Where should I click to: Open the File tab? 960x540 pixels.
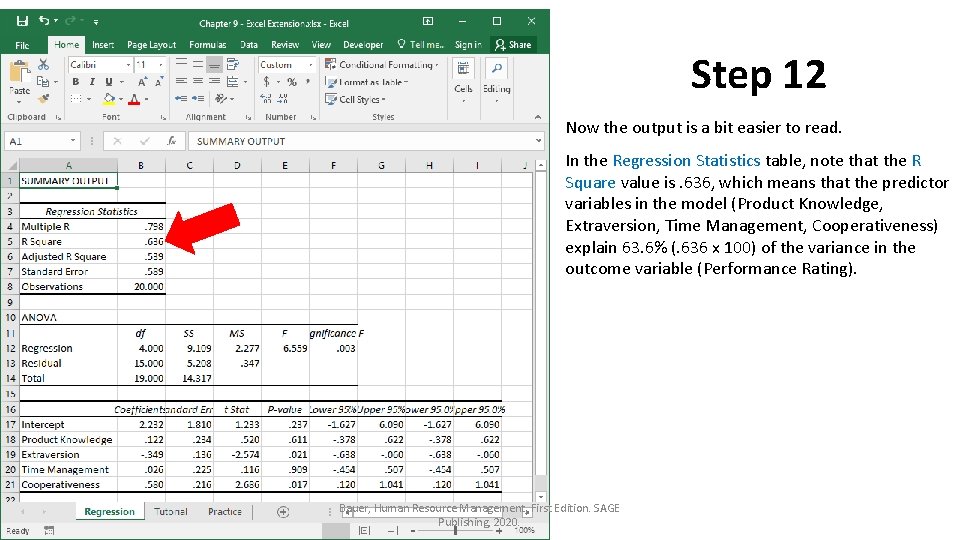(23, 45)
